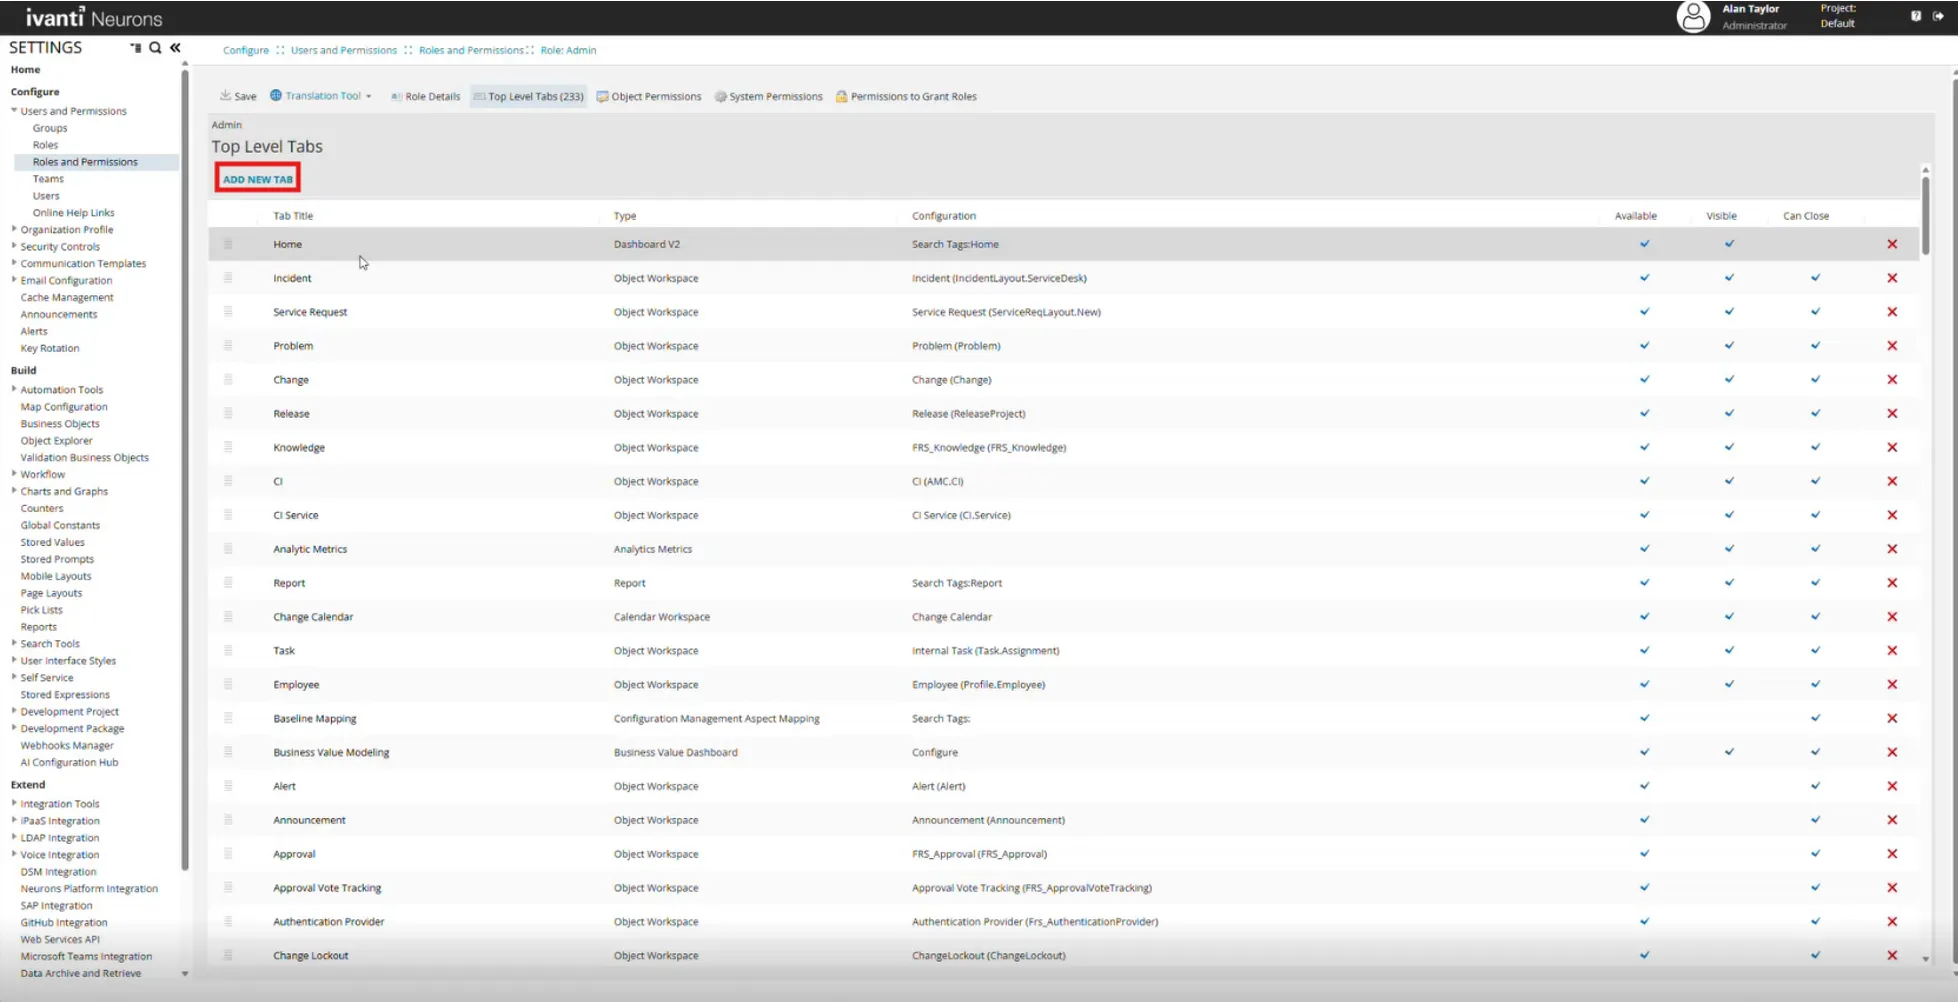Click the tree view toggle icon beside SETTINGS

136,48
